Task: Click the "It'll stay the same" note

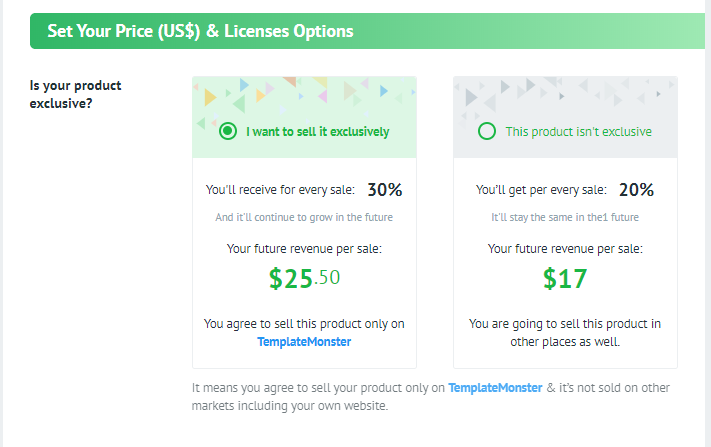Action: tap(564, 217)
